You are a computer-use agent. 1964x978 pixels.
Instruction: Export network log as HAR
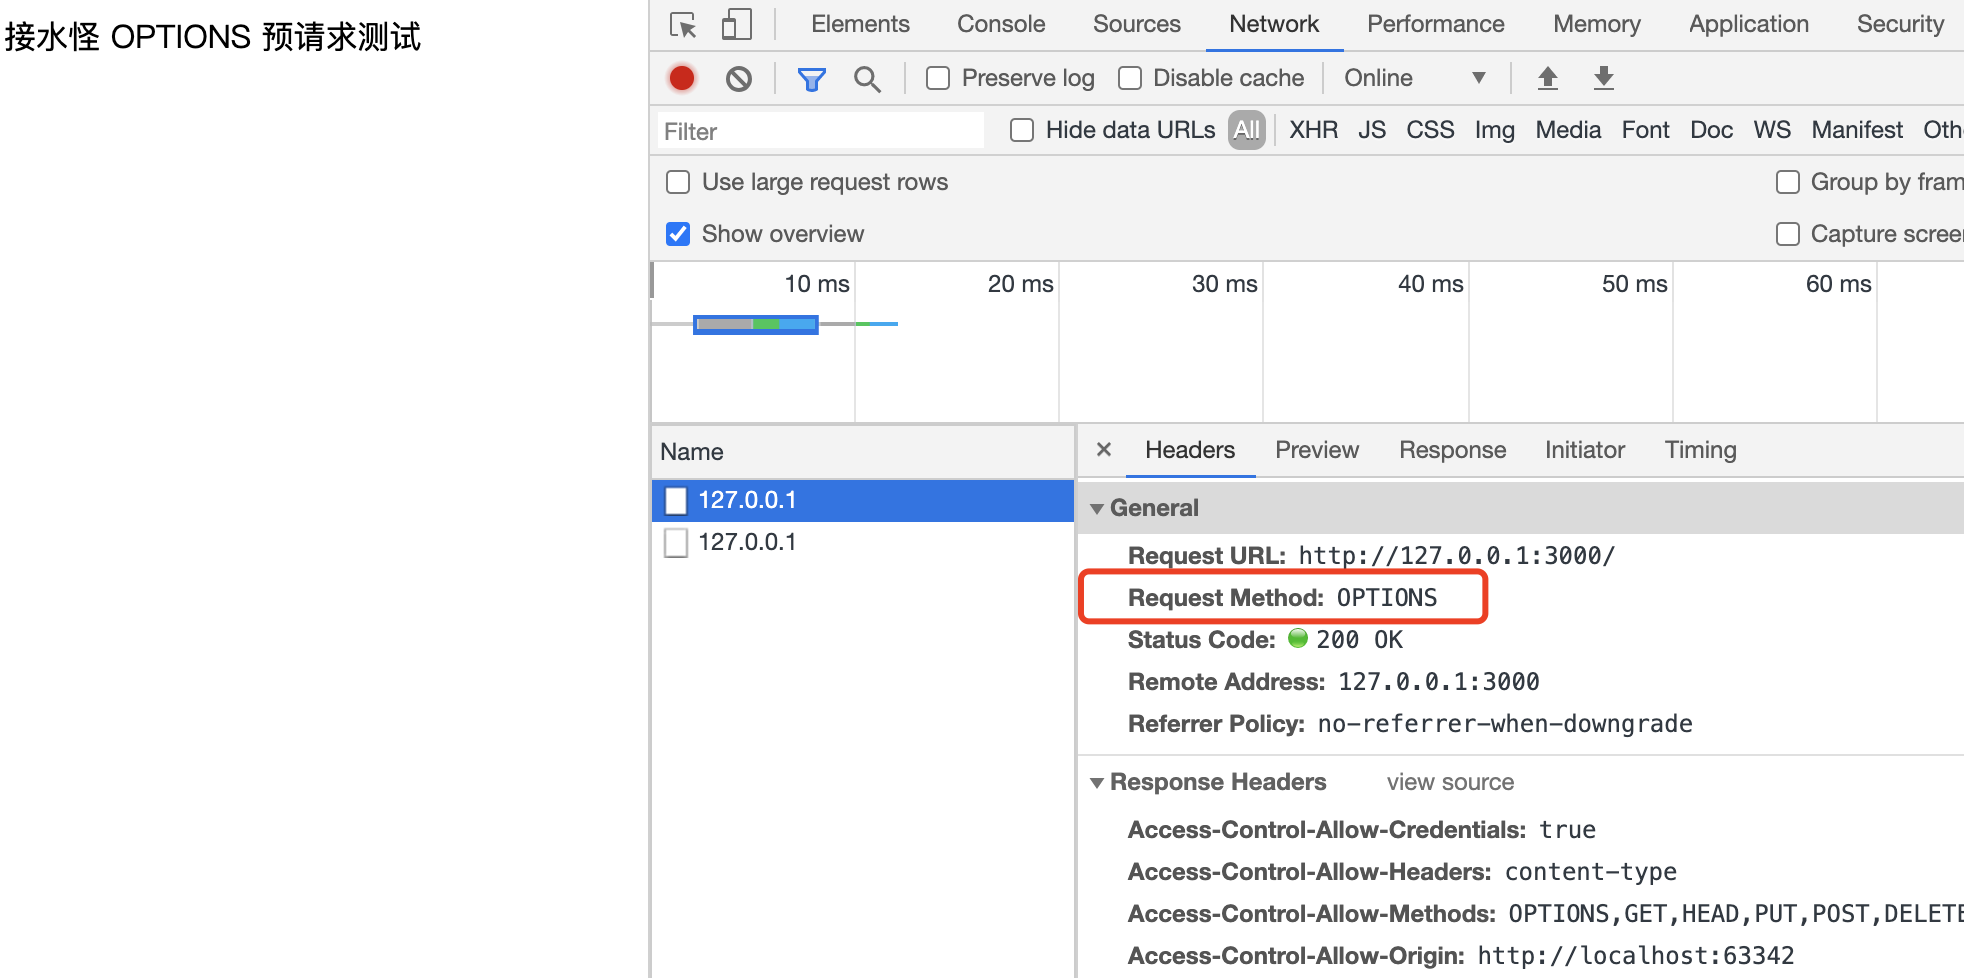(1604, 77)
